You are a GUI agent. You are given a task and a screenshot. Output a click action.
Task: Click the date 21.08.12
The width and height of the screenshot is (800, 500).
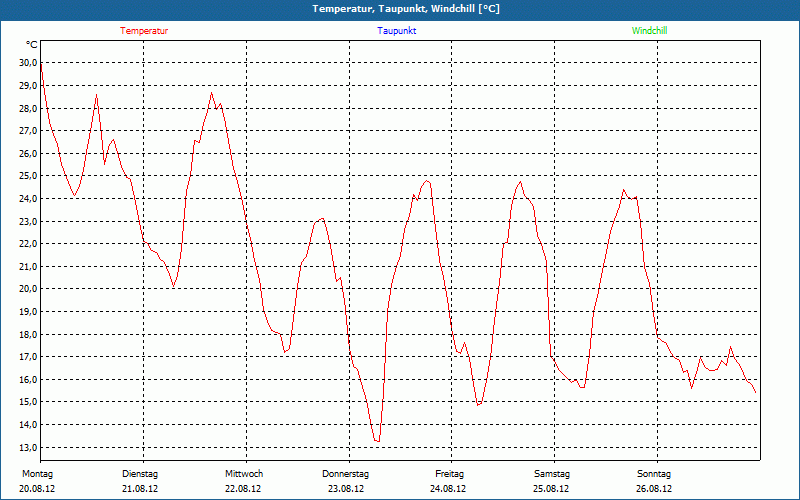(140, 489)
